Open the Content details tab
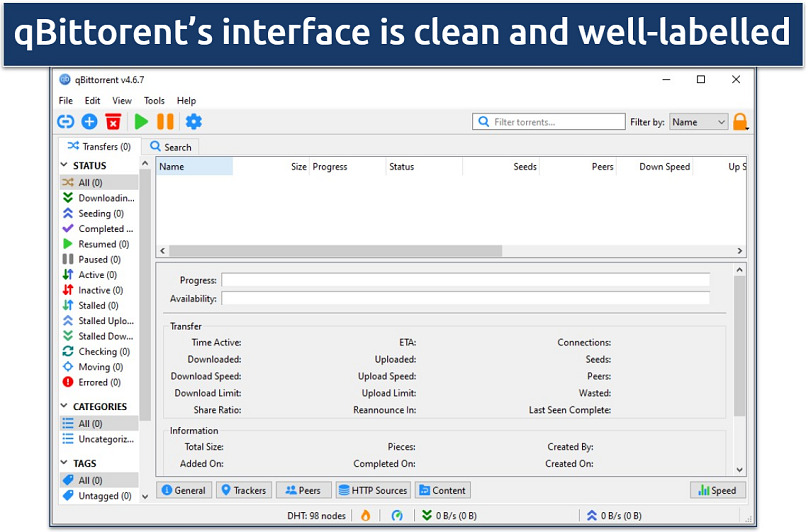 [443, 490]
